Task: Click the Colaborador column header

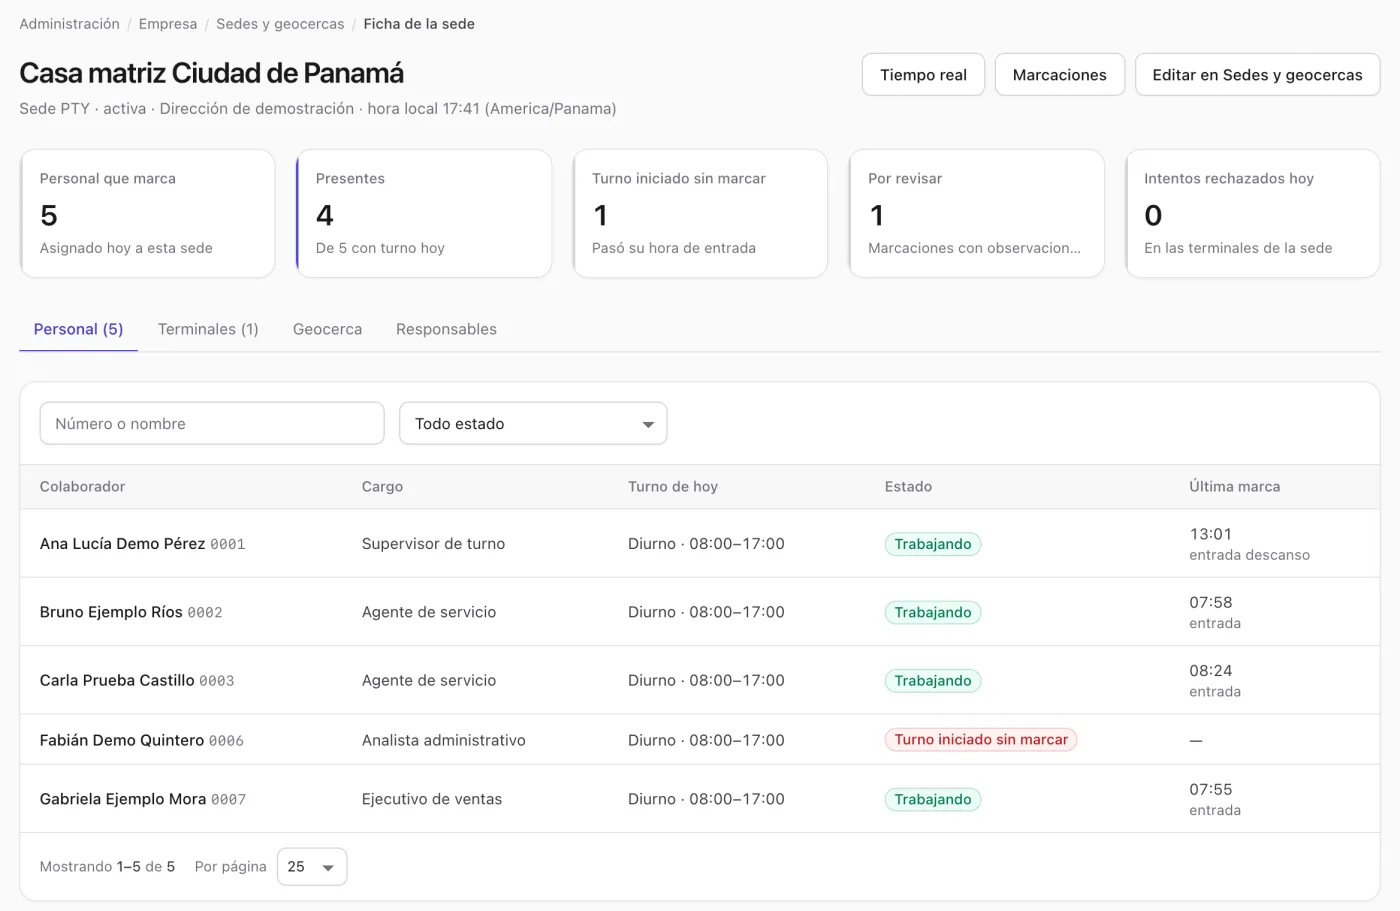Action: [x=82, y=487]
